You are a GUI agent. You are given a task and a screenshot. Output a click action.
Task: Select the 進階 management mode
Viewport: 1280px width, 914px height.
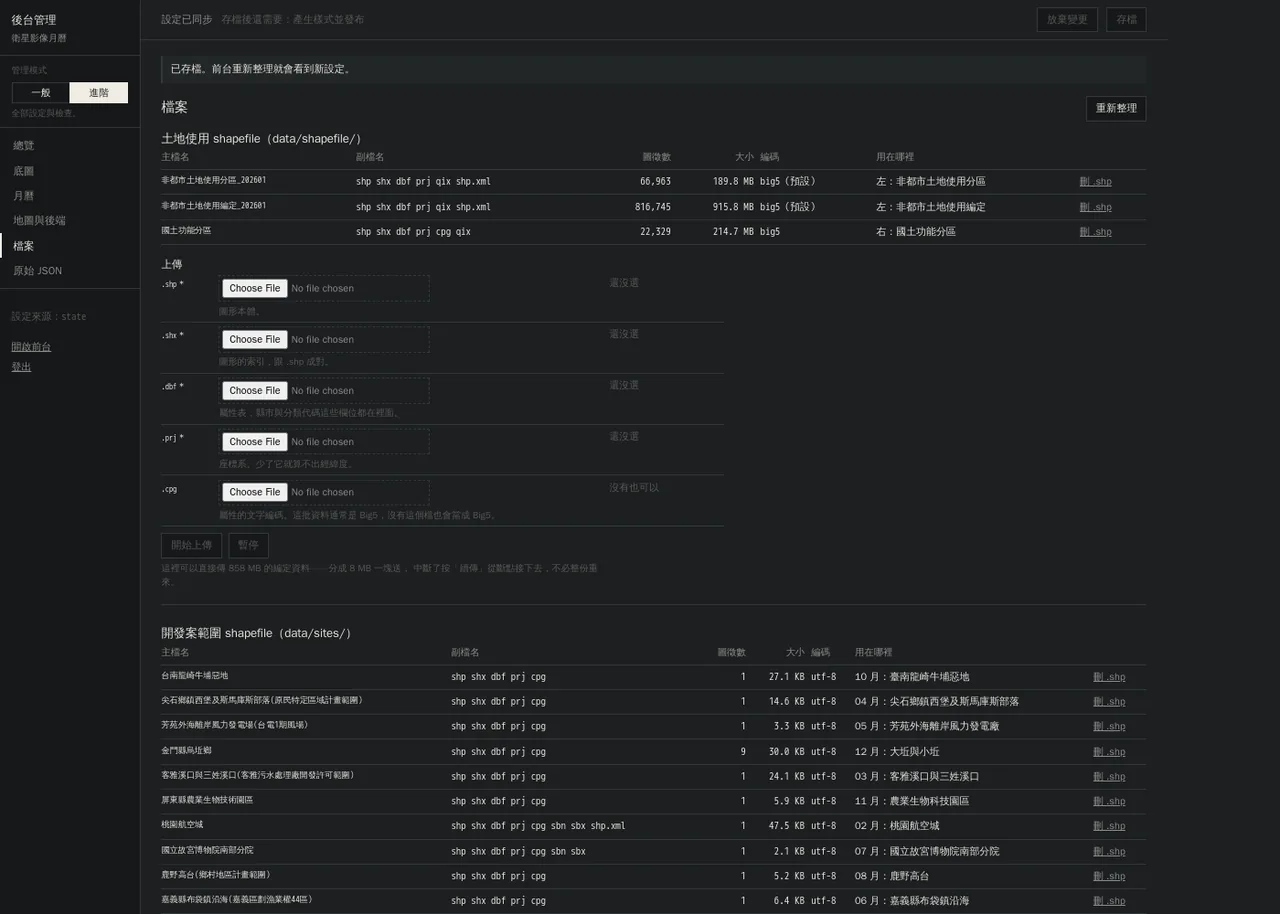[99, 93]
